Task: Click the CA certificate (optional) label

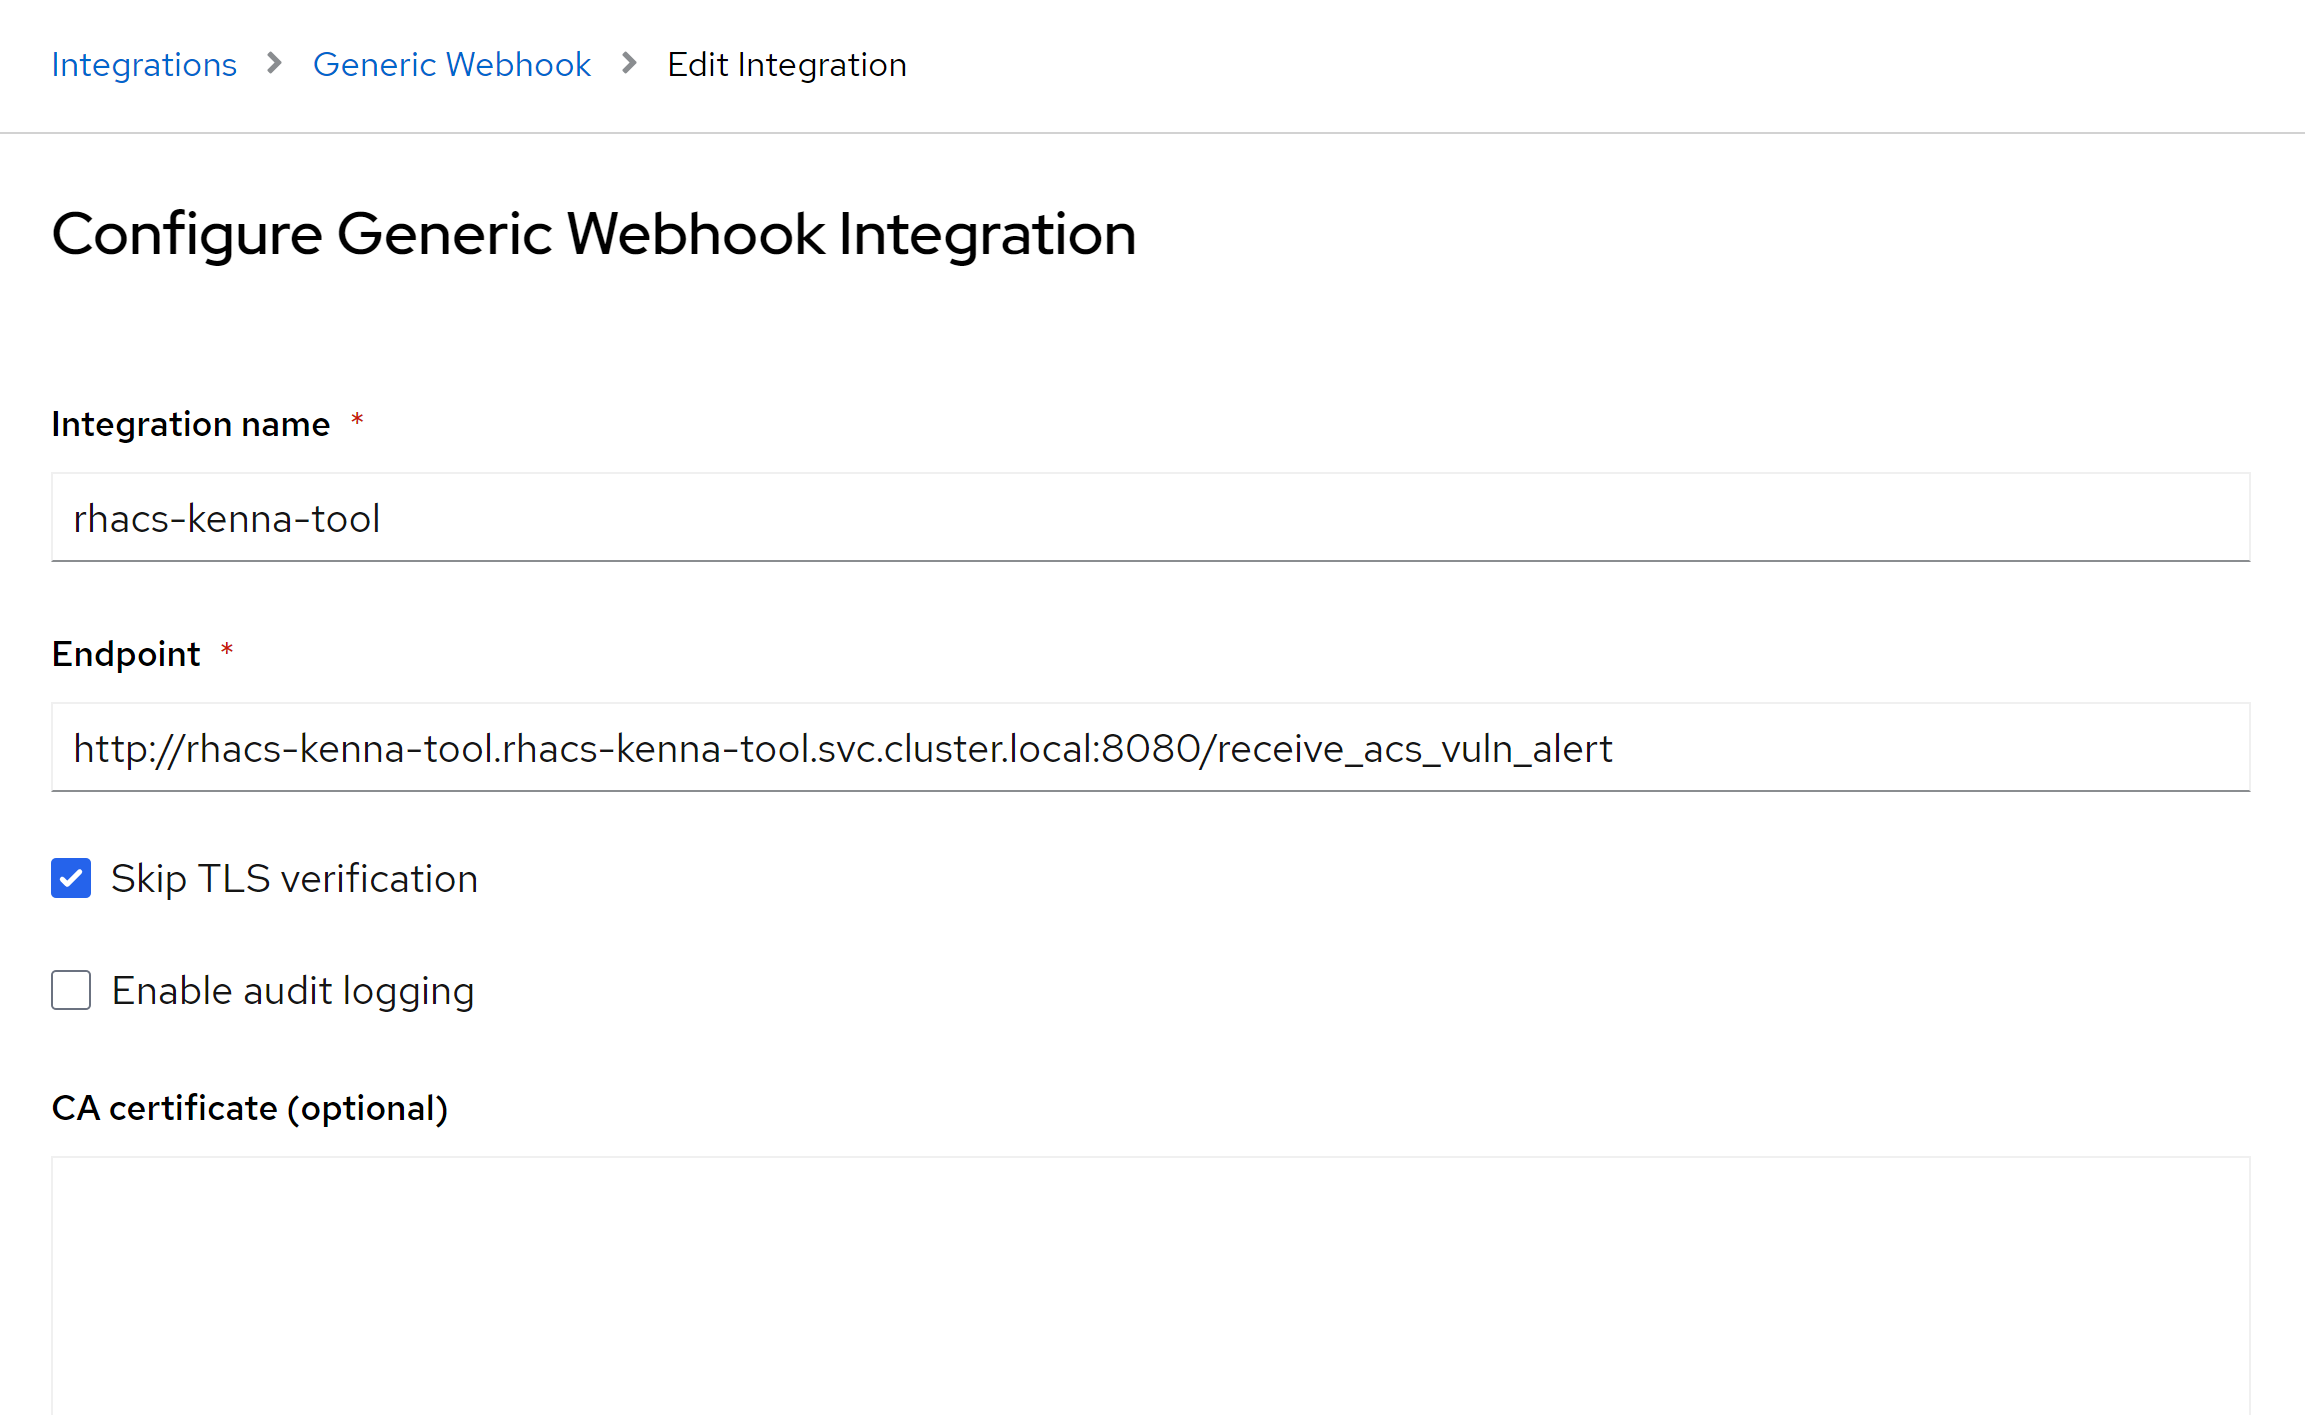Action: coord(249,1108)
